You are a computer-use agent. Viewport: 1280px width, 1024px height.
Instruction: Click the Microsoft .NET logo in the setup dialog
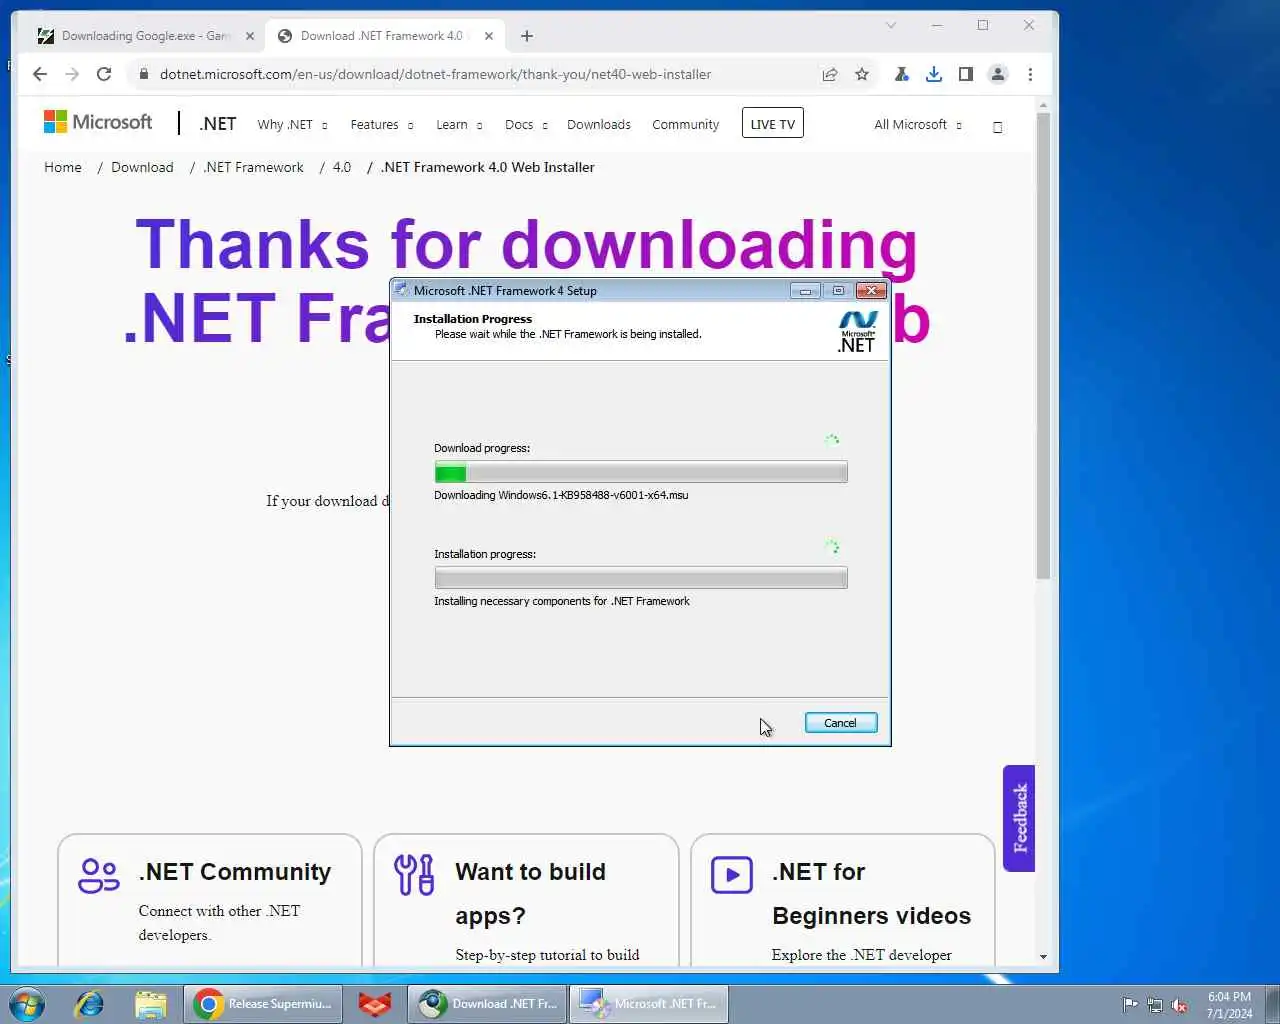click(857, 332)
